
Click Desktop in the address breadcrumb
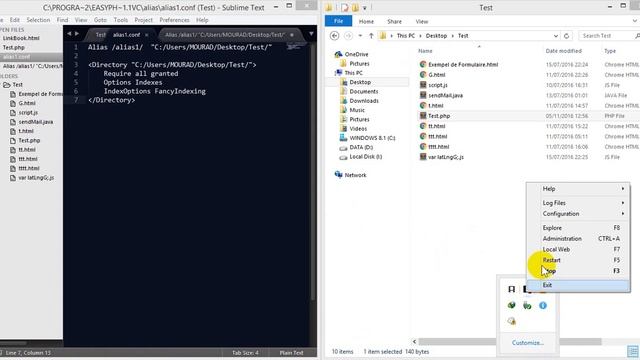pos(436,36)
